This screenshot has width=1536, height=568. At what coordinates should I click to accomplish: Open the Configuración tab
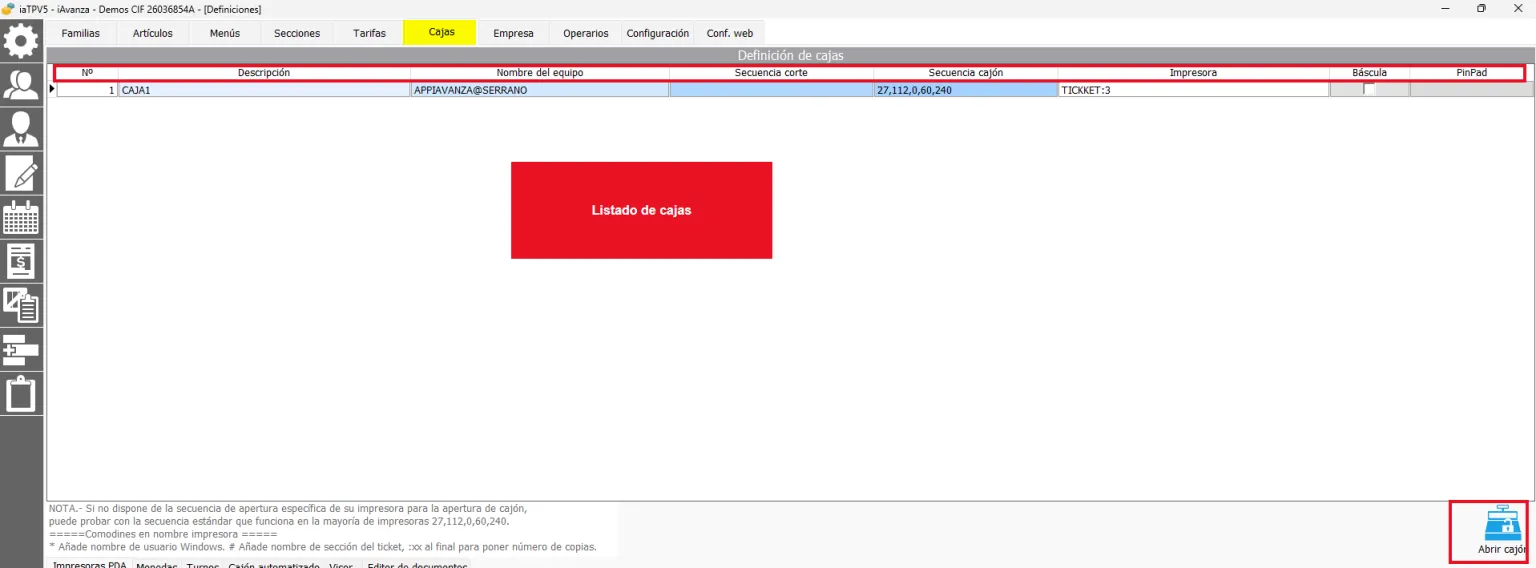(x=657, y=33)
